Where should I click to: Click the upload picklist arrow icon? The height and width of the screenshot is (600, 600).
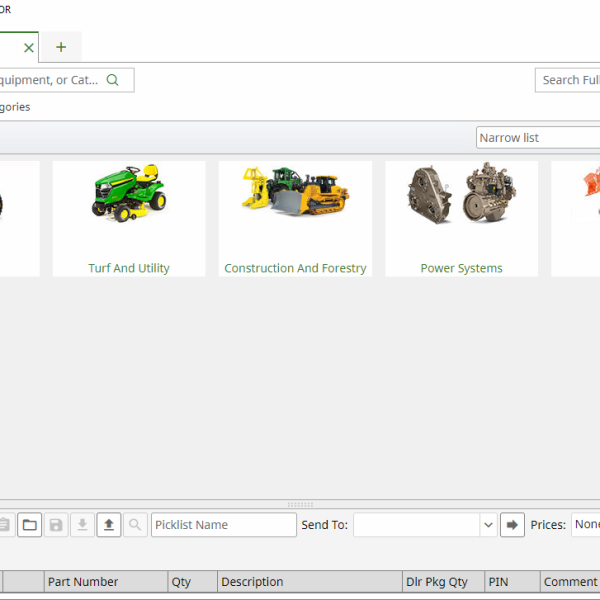point(109,525)
